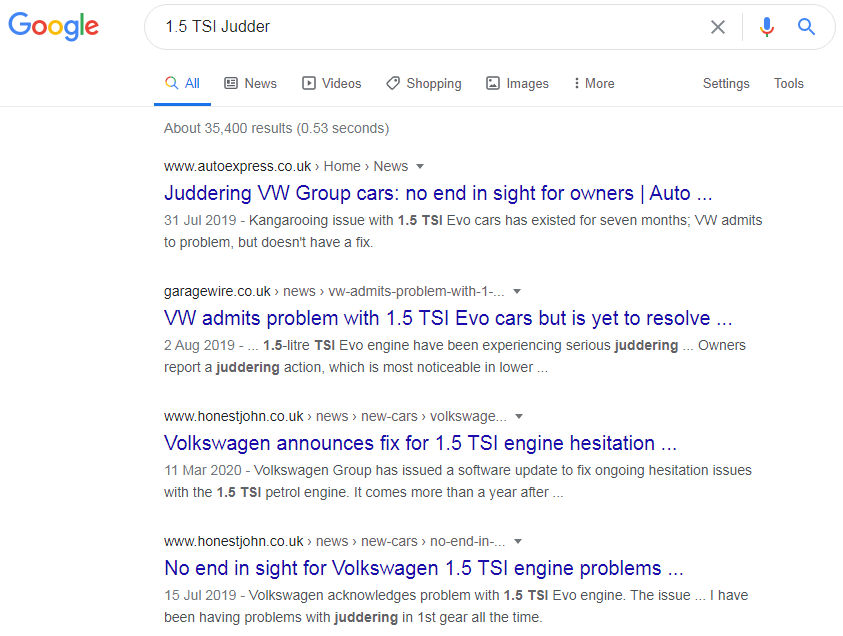The width and height of the screenshot is (843, 636).
Task: Open 'VW admits problem with 1.5 TSI Evo' result
Action: pos(448,318)
